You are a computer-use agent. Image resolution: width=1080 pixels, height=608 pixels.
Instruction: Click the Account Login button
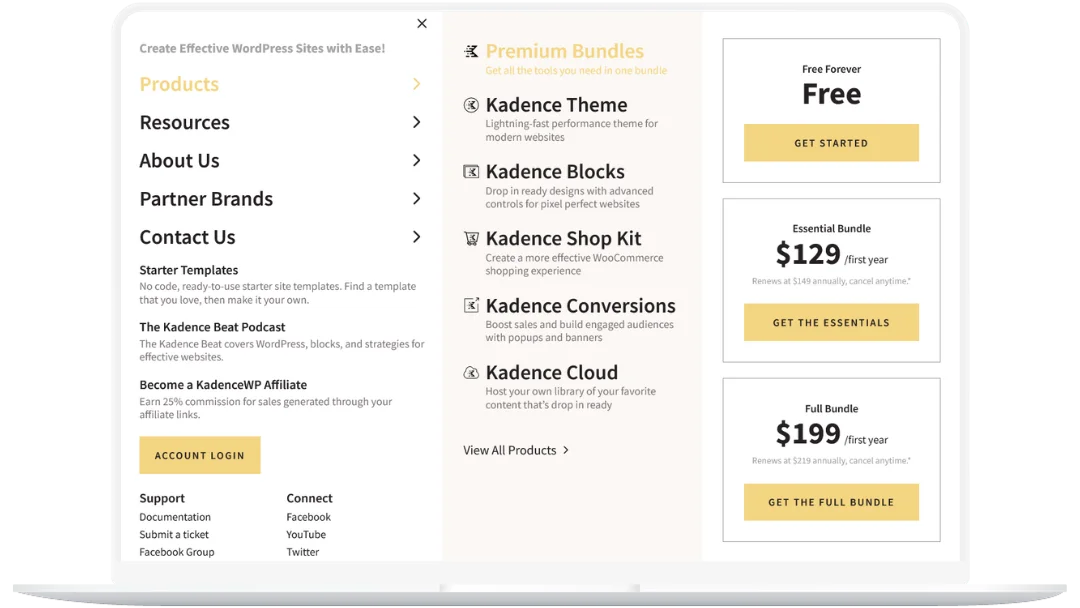(200, 455)
